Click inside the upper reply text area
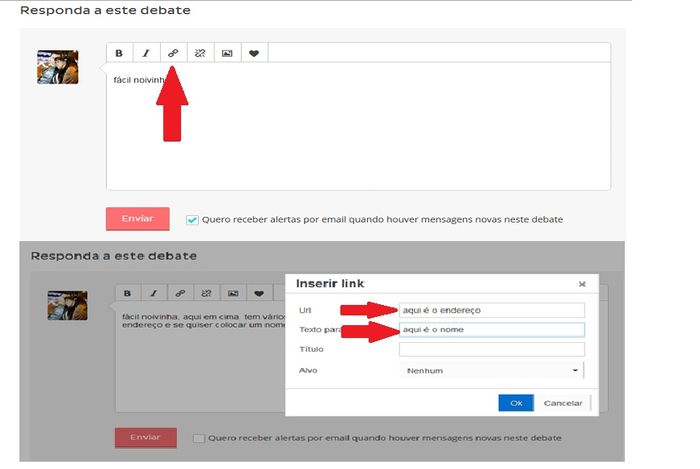 [x=358, y=126]
